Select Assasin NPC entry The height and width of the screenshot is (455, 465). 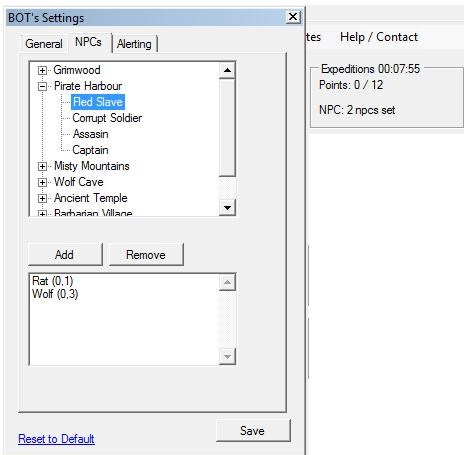(90, 134)
